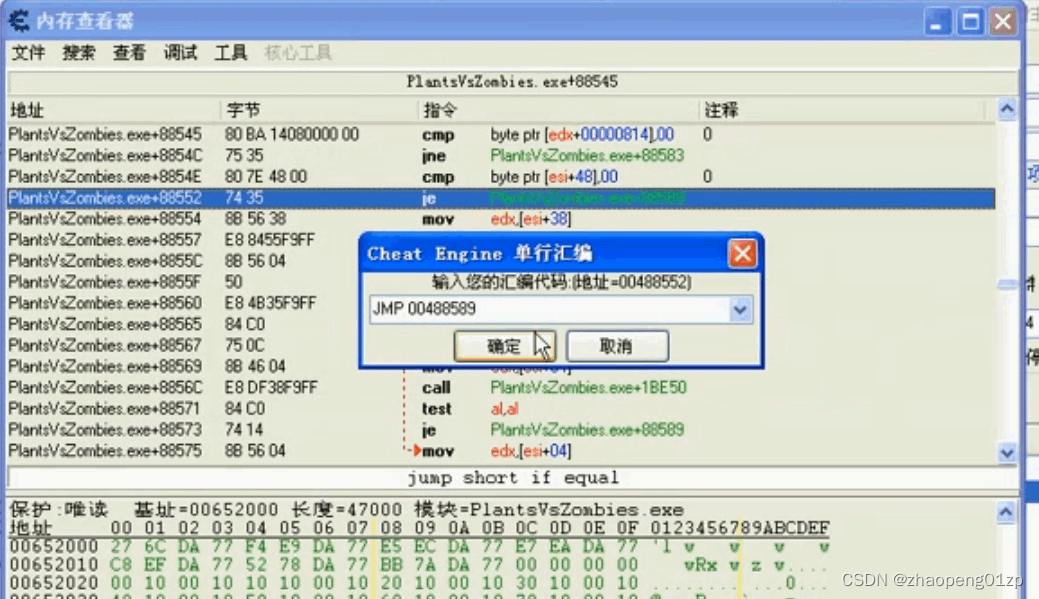Close the Cheat Engine 单行汇编 dialog

pos(742,253)
